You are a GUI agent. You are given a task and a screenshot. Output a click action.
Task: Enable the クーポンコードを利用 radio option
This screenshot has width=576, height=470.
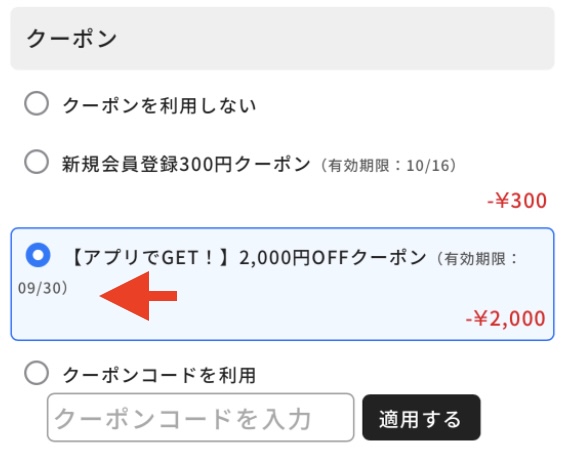tap(36, 373)
